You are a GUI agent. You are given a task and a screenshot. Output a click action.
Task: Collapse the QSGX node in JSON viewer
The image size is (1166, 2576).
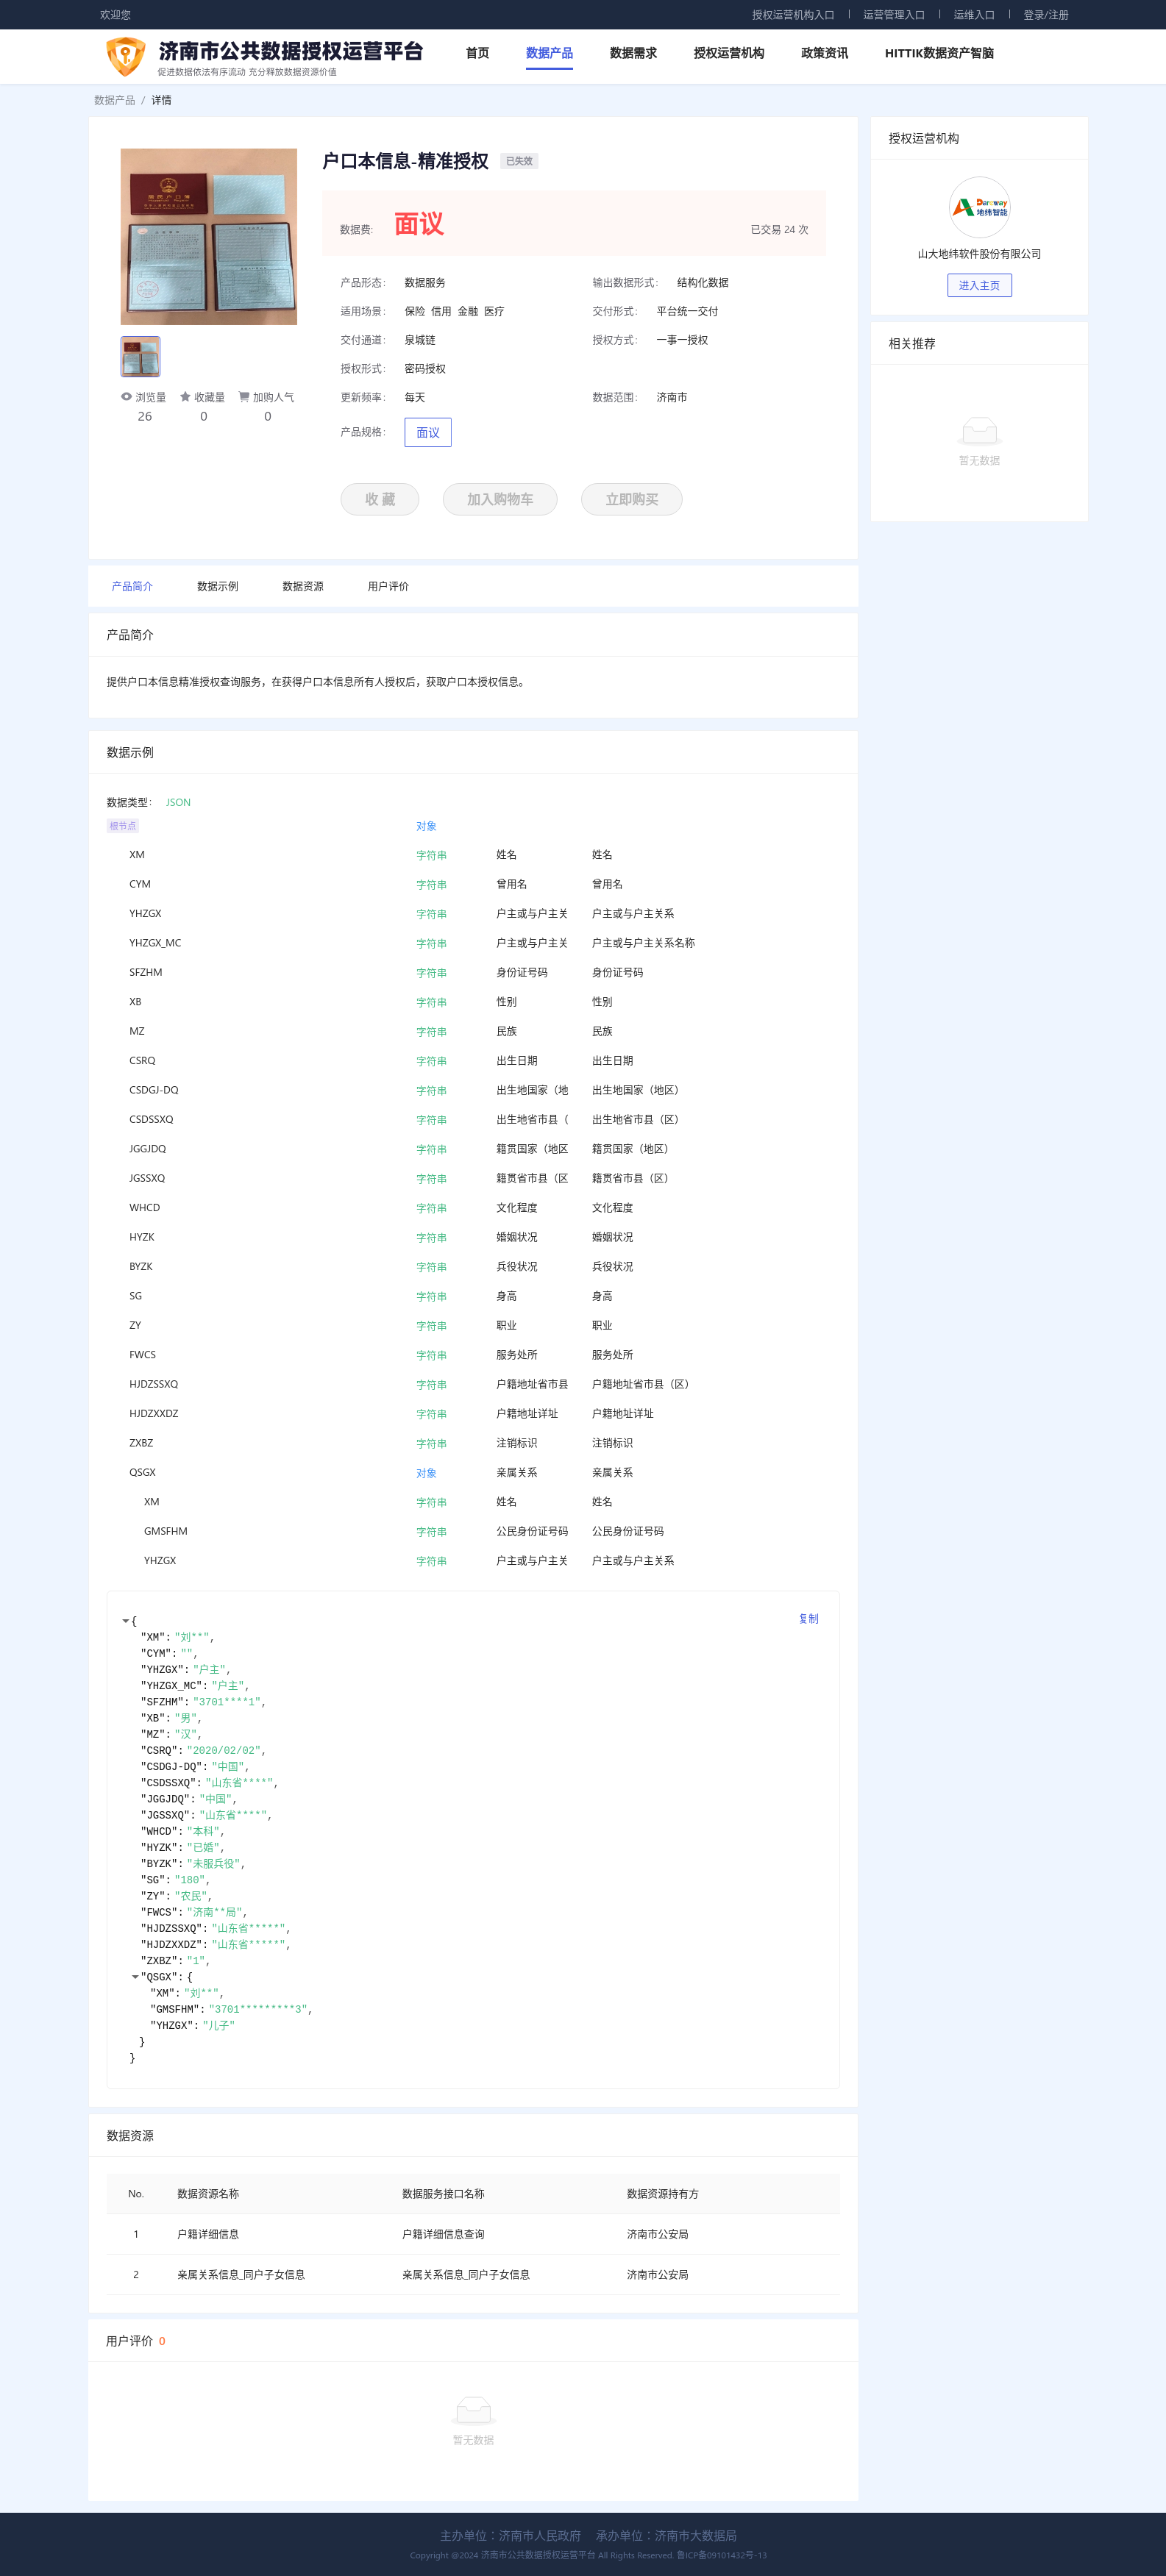coord(135,1977)
